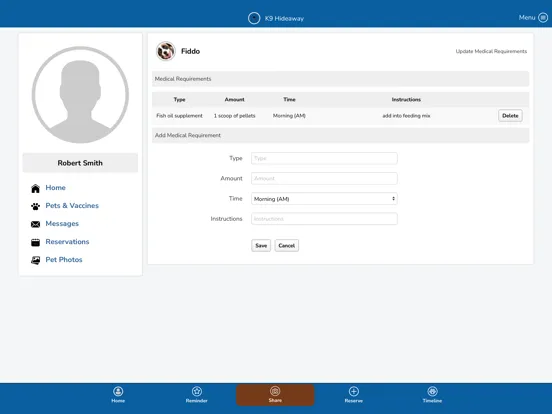This screenshot has height=414, width=552.
Task: Delete the Fish oil supplement entry
Action: point(510,115)
